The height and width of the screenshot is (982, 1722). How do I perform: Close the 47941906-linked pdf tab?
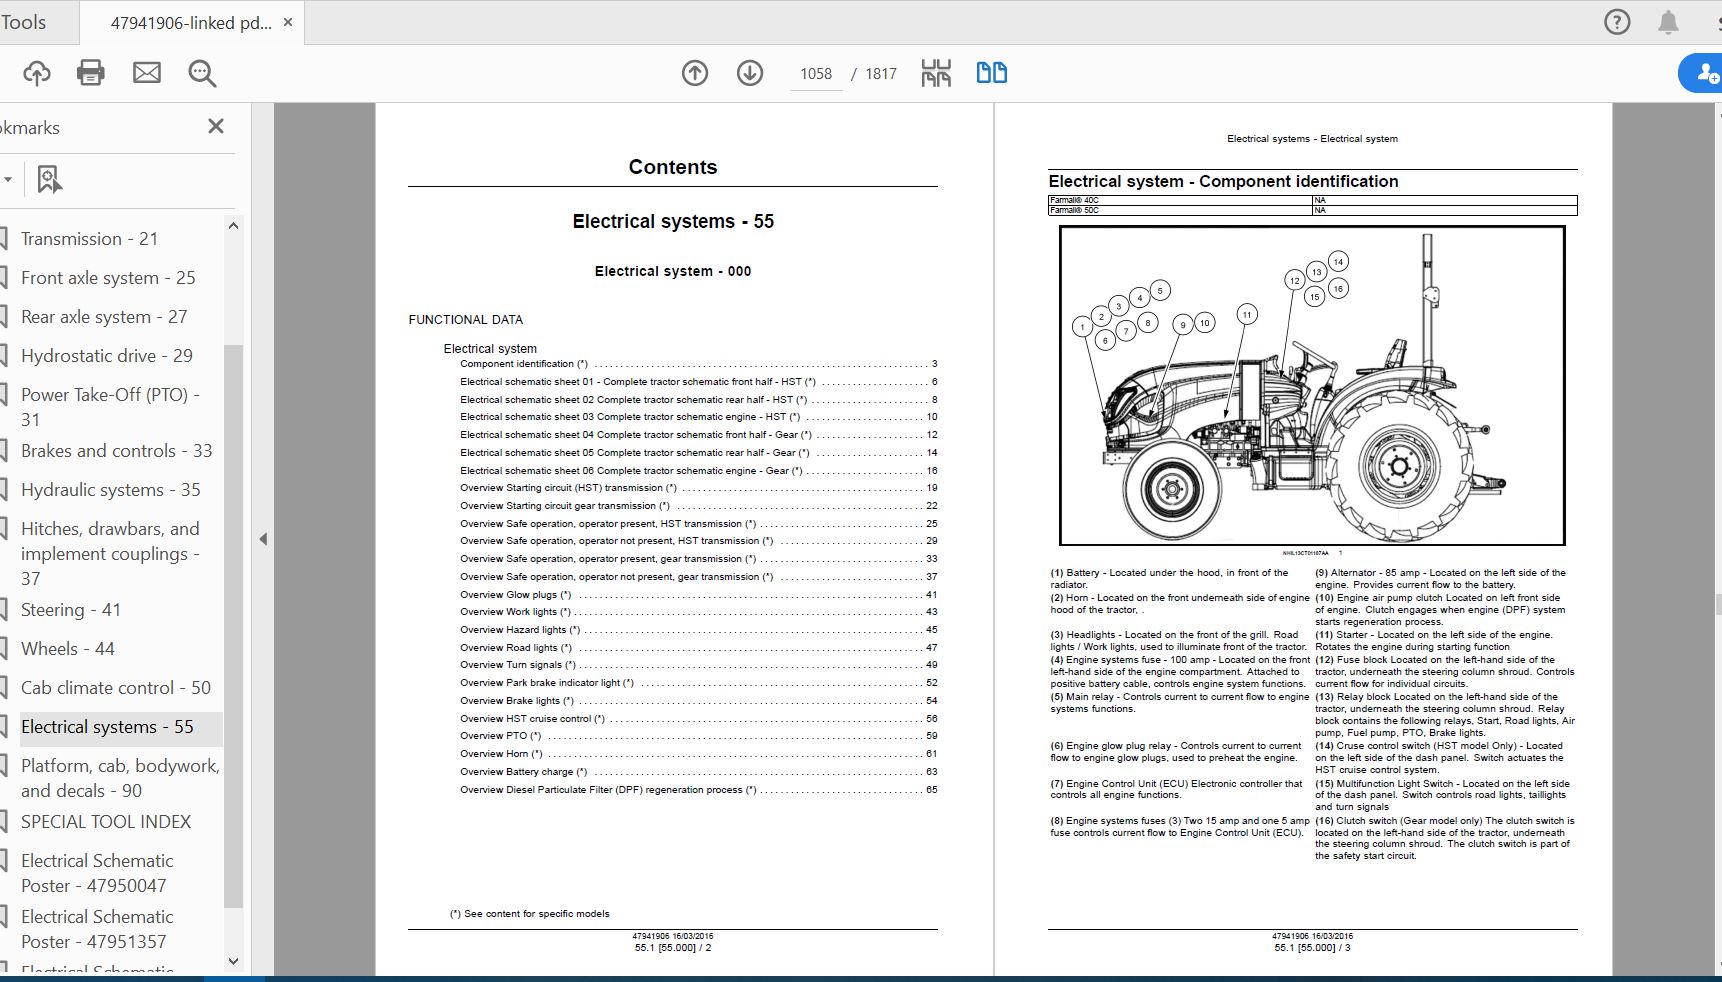[x=288, y=22]
